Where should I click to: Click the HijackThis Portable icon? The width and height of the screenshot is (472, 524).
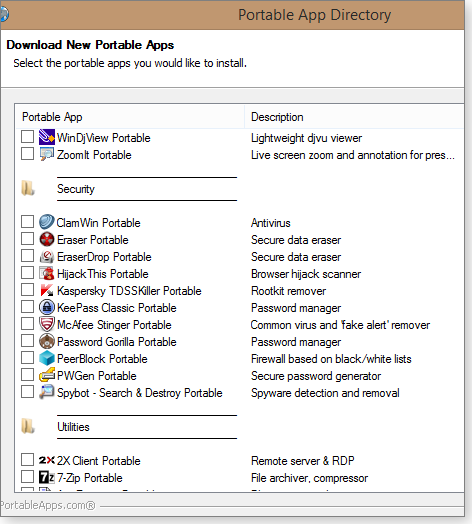[x=47, y=273]
